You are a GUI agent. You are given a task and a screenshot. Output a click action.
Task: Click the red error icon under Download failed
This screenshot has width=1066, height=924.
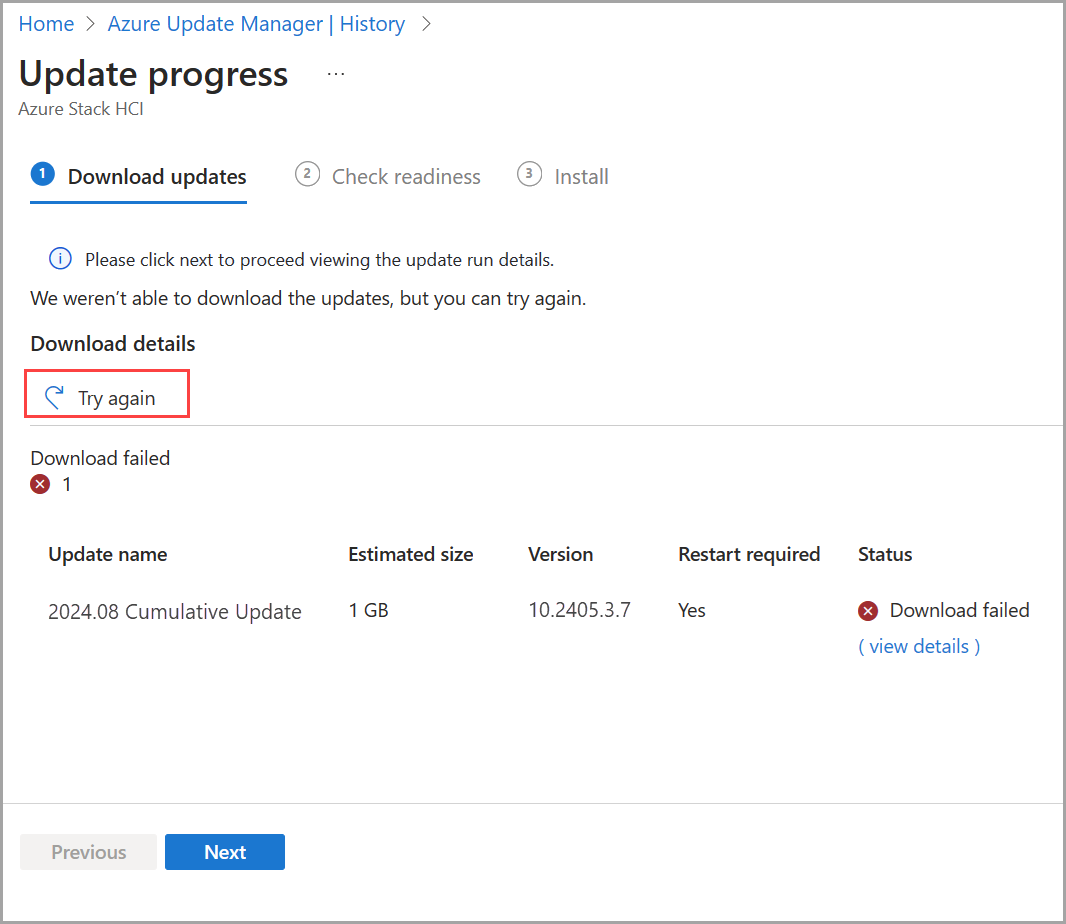[x=40, y=485]
